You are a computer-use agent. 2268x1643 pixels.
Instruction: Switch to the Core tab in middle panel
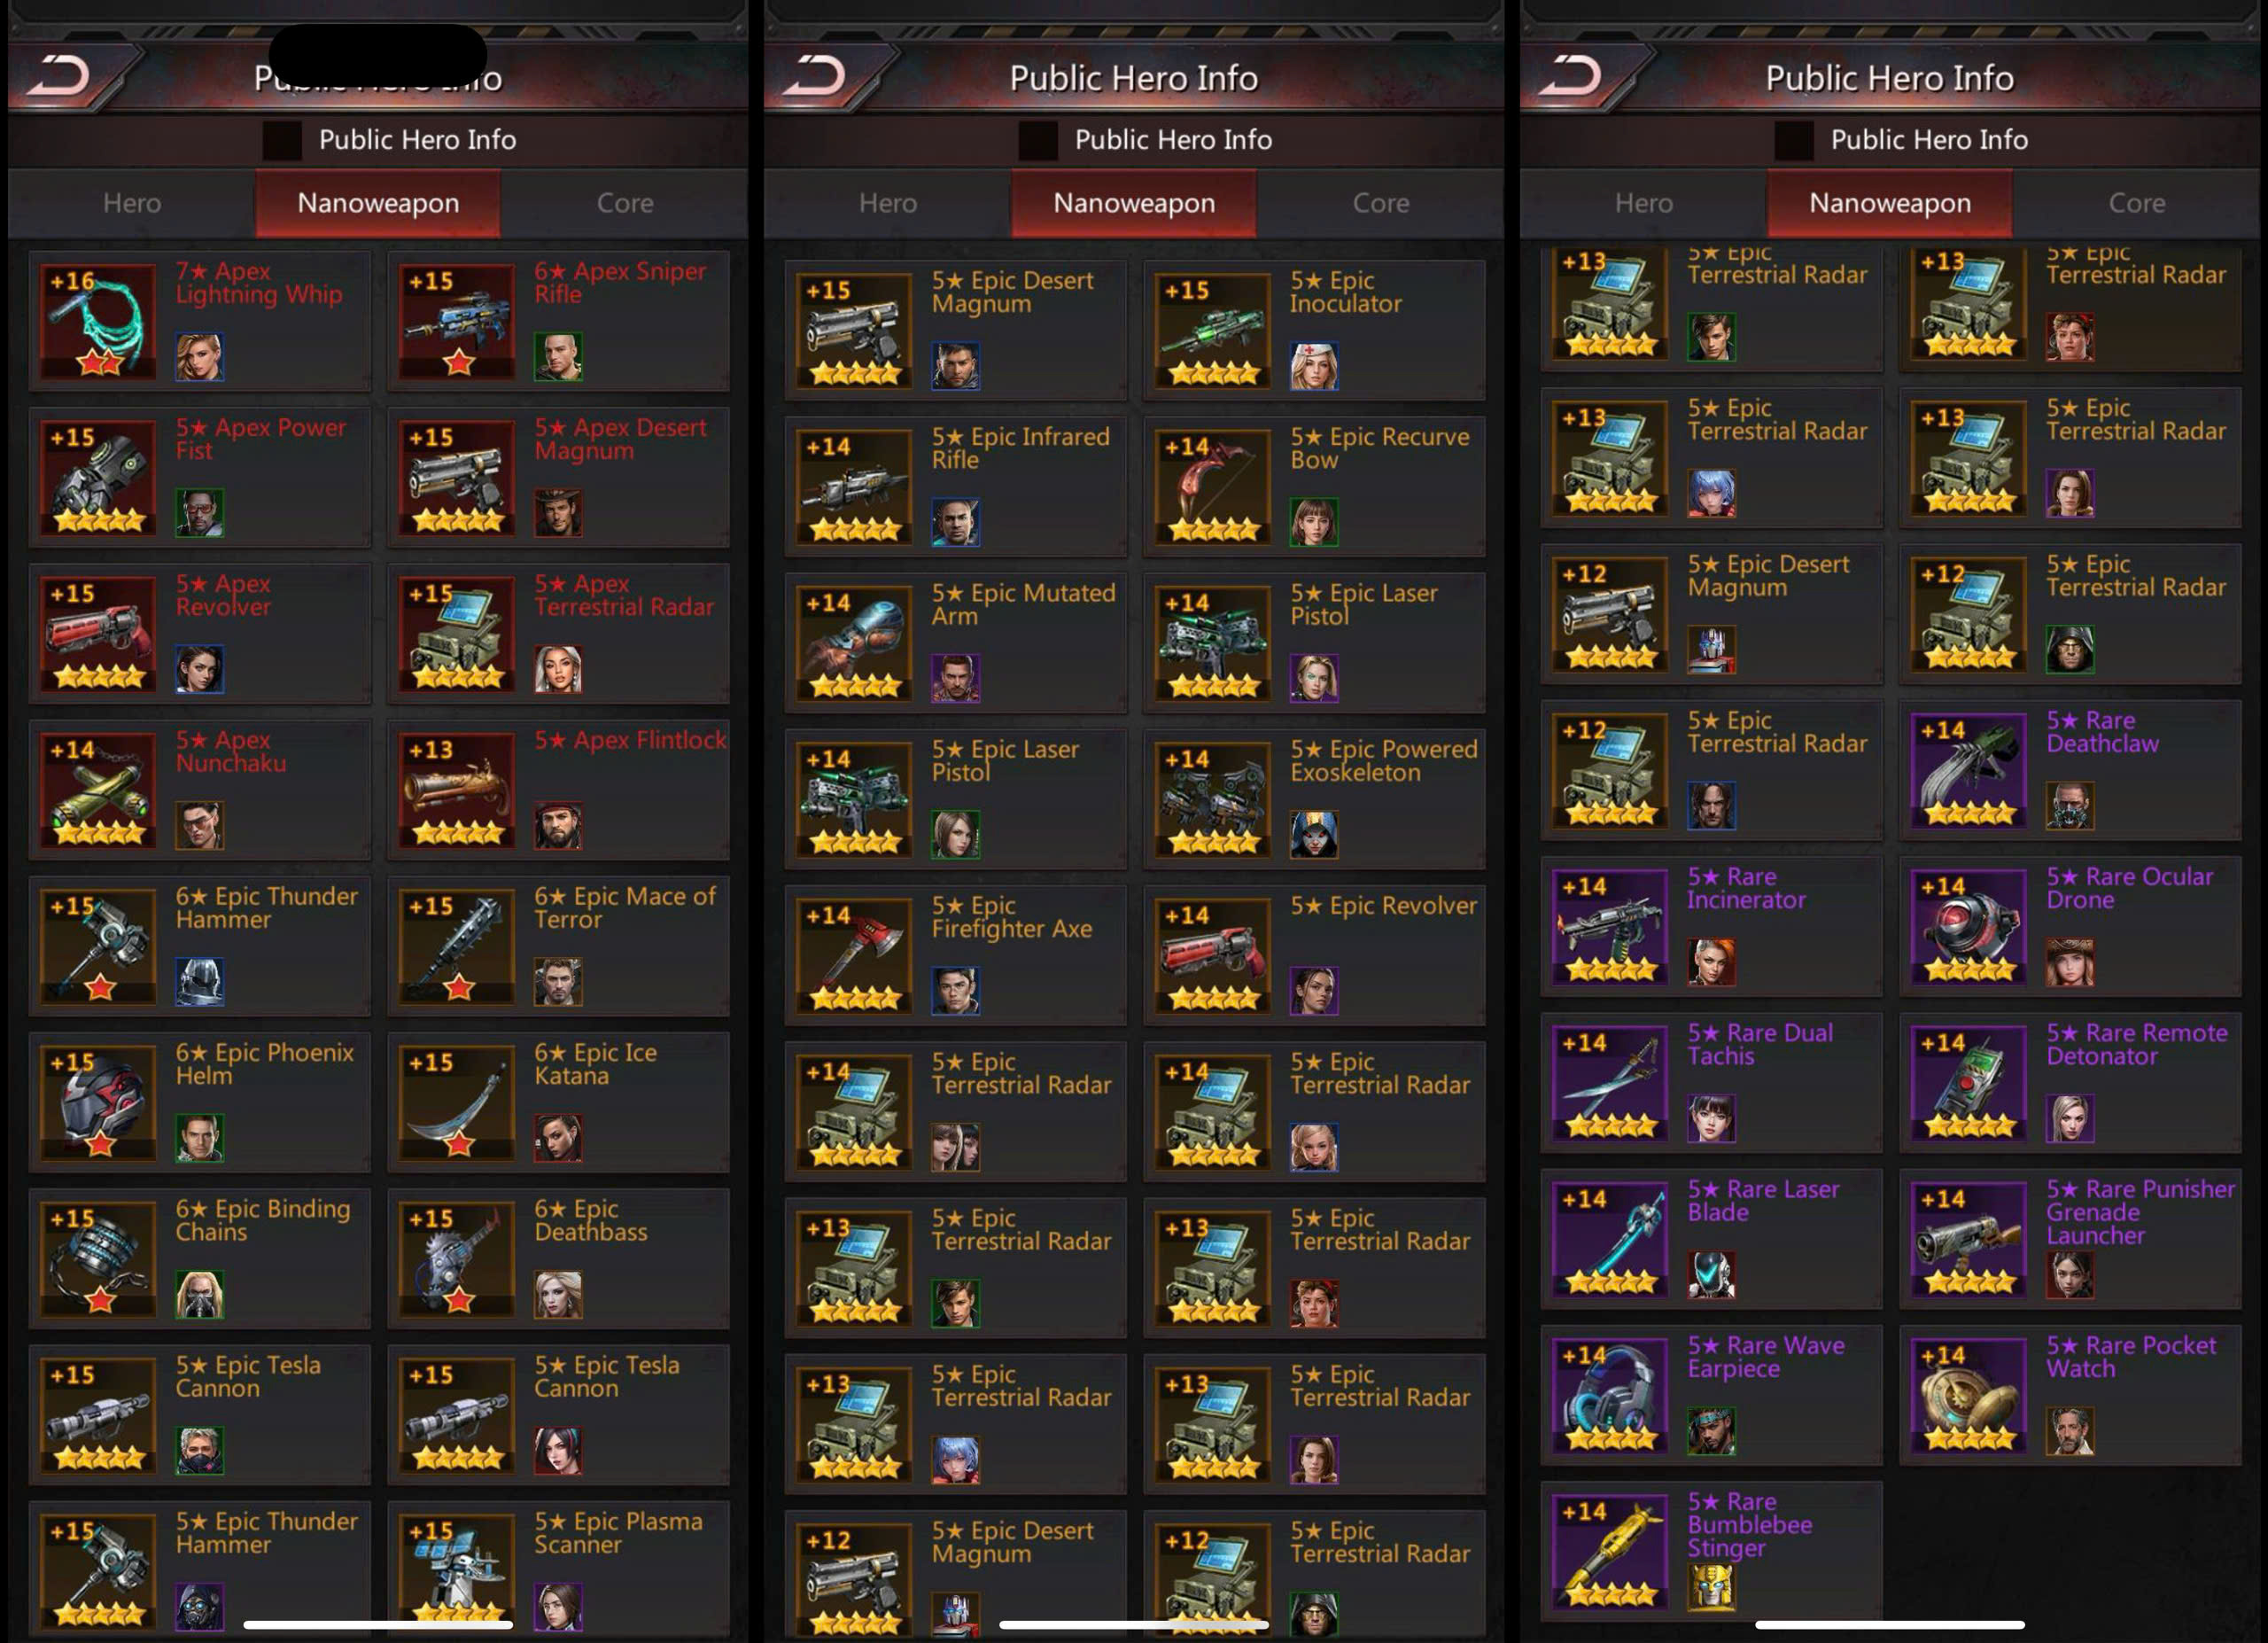click(1381, 203)
